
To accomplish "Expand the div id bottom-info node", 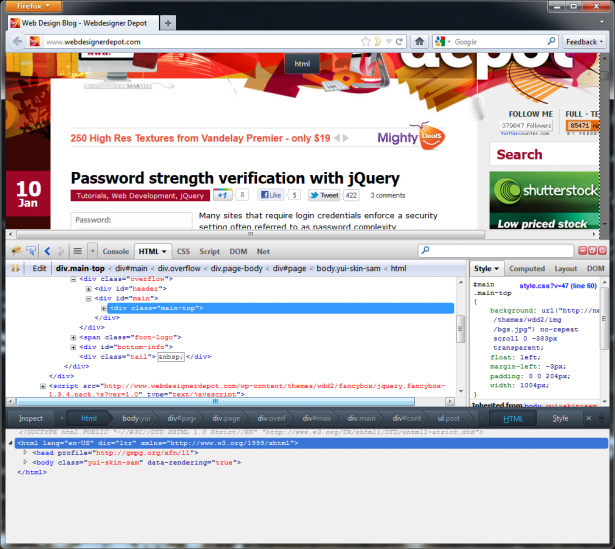I will click(x=73, y=347).
